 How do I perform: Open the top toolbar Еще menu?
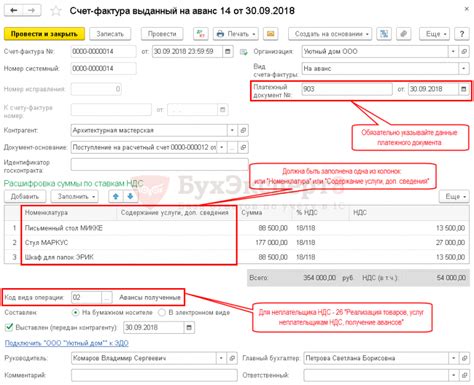(434, 34)
